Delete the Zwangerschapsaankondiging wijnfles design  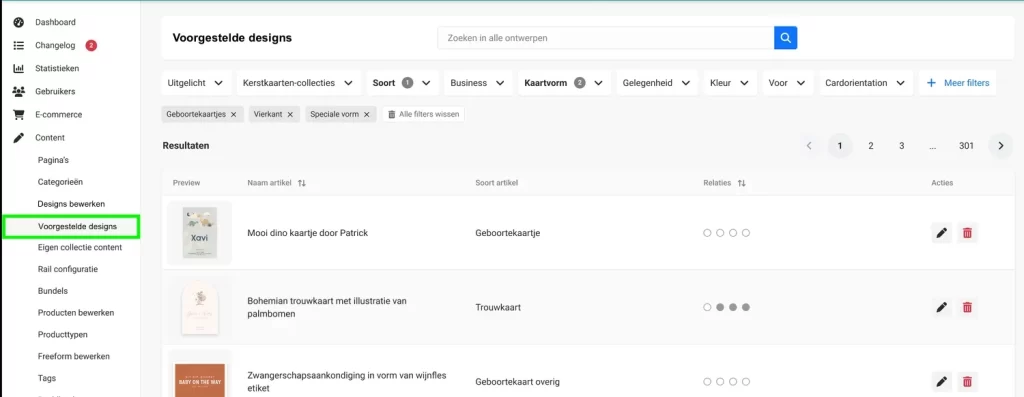(x=967, y=381)
